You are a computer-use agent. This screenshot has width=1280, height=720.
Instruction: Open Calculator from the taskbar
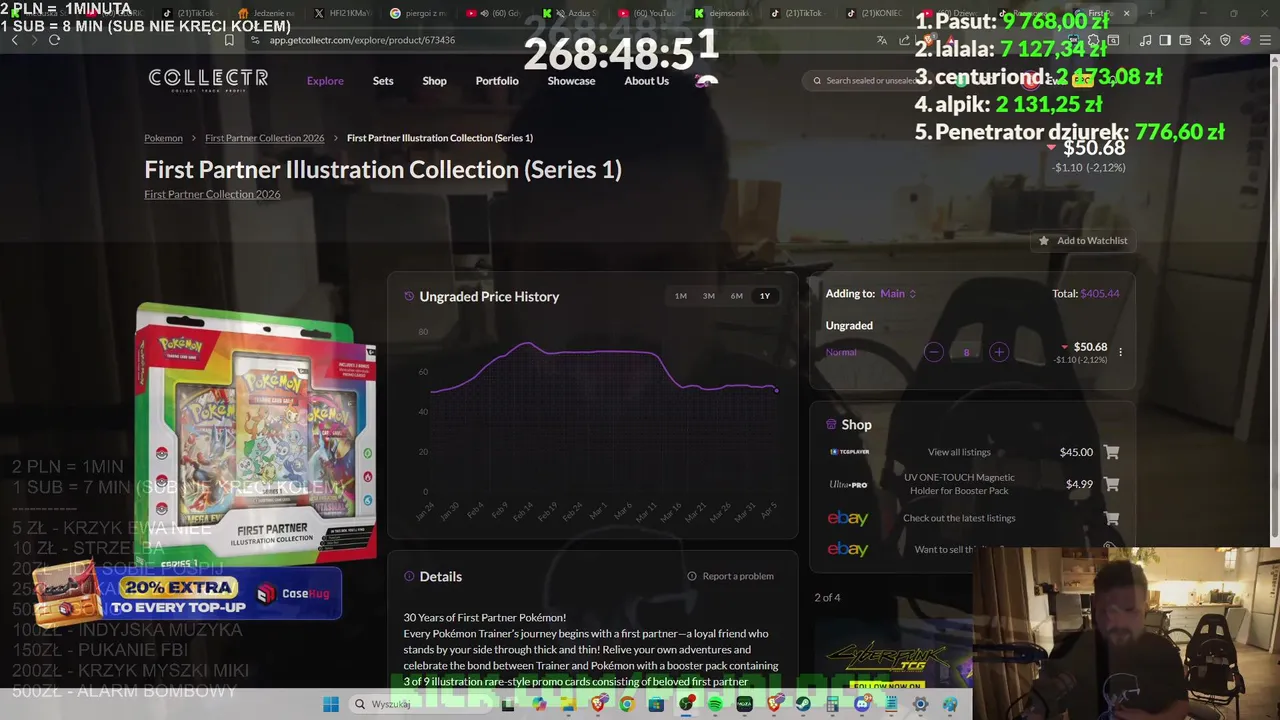pyautogui.click(x=832, y=704)
